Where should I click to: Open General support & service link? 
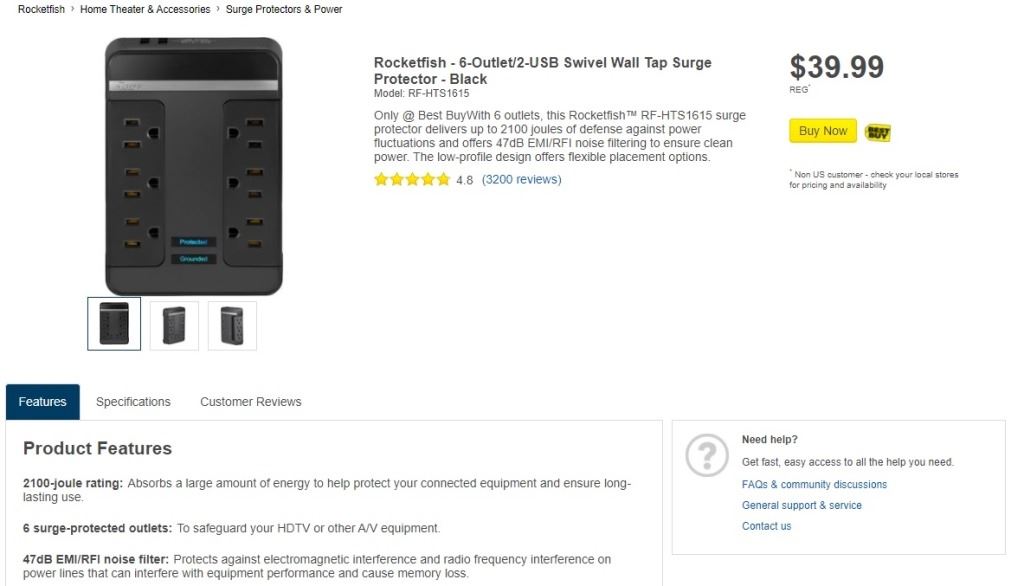click(x=801, y=506)
